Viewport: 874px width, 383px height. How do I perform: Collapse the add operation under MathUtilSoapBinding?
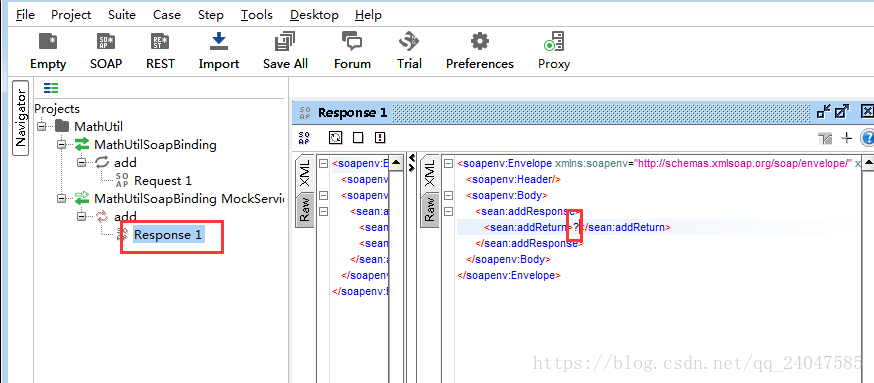pyautogui.click(x=81, y=162)
